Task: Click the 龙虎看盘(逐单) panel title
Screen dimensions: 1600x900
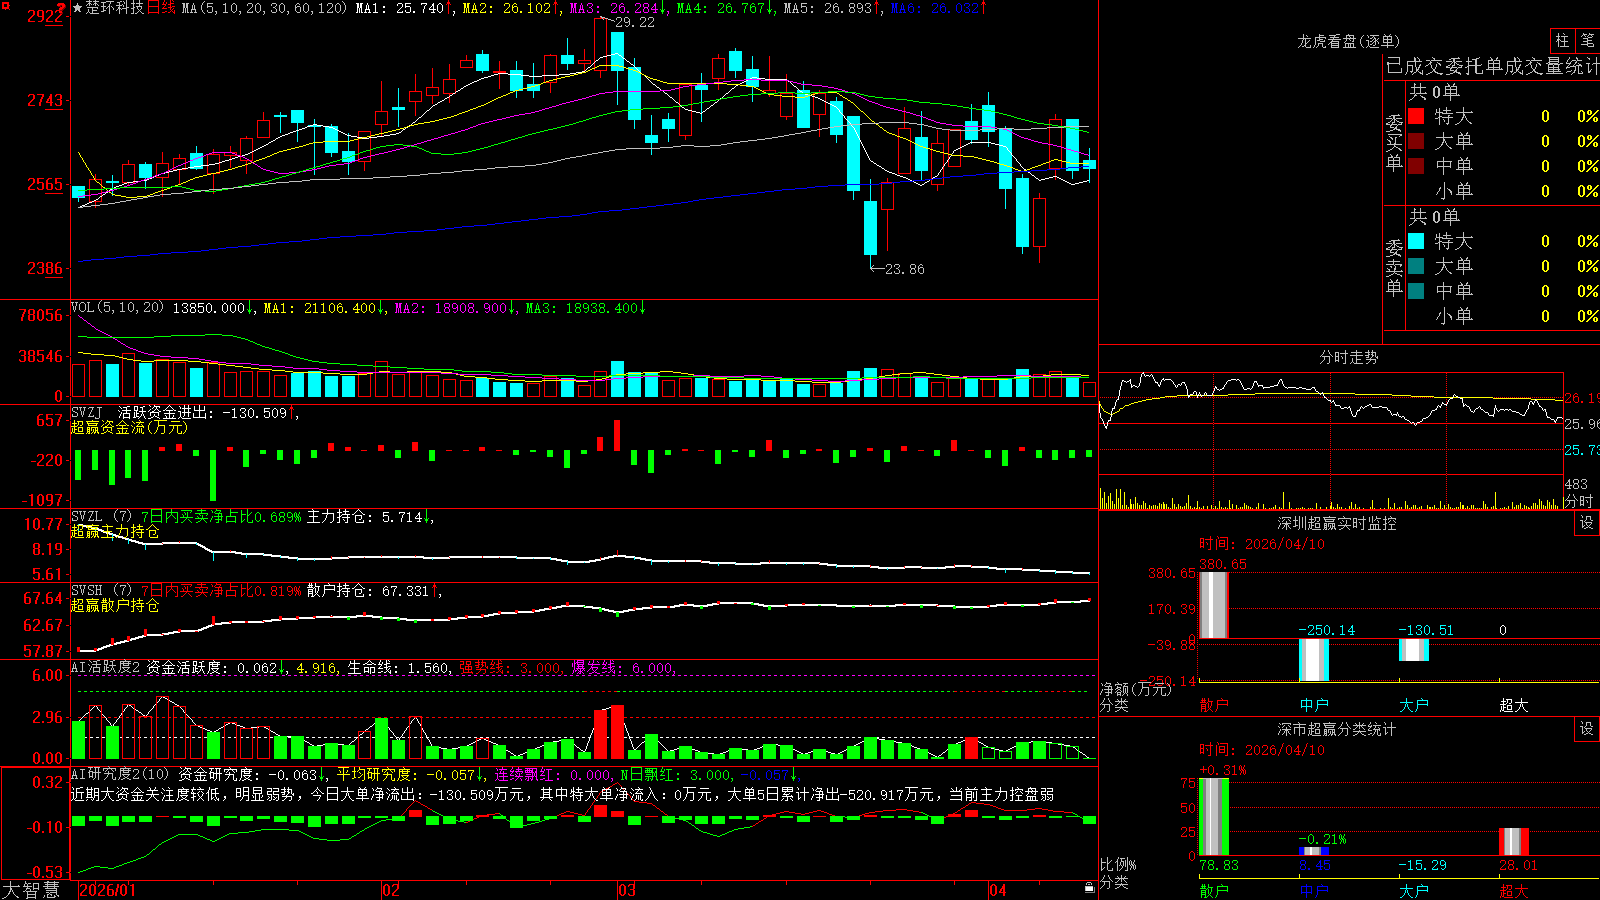Action: pos(1348,41)
